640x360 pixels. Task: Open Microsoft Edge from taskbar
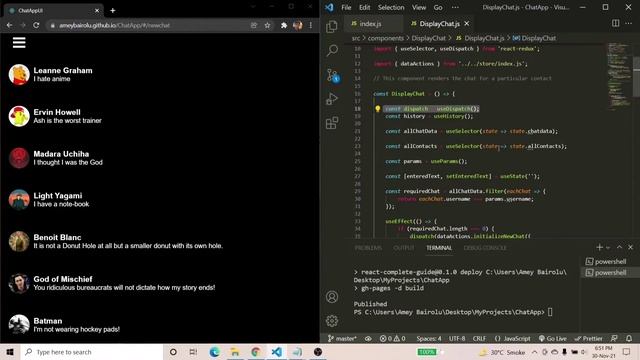point(214,352)
